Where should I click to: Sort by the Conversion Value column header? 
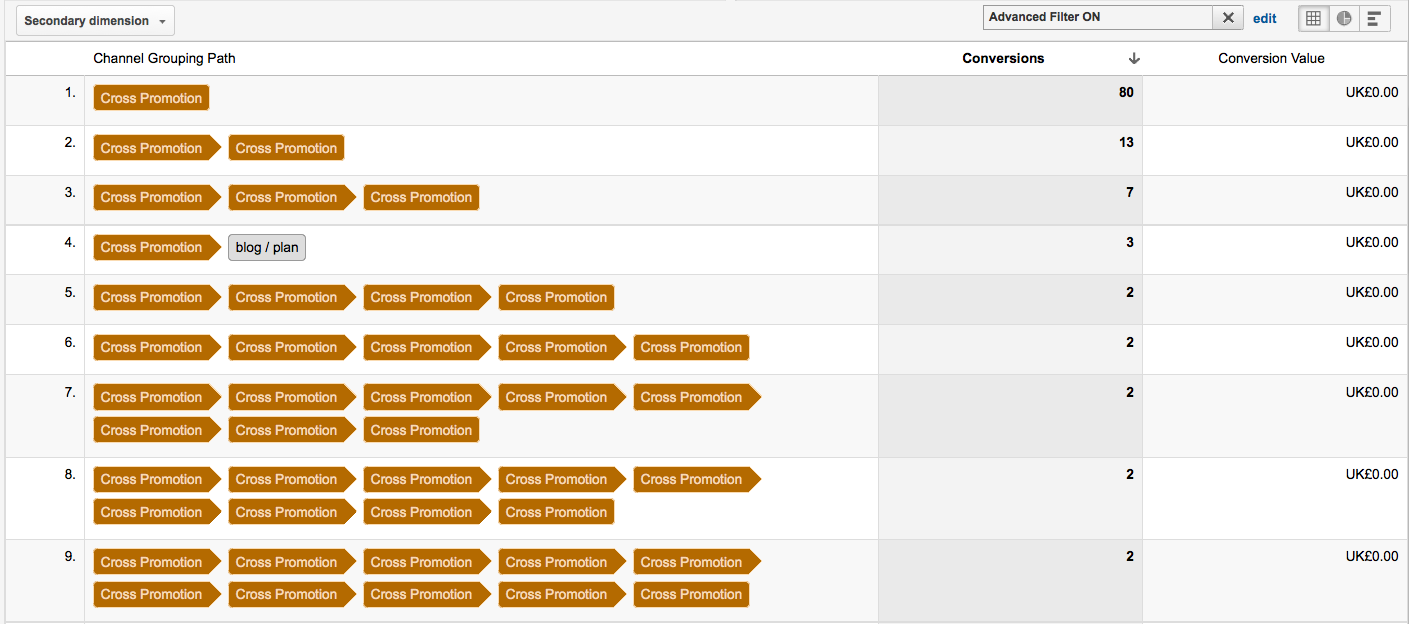[1271, 59]
